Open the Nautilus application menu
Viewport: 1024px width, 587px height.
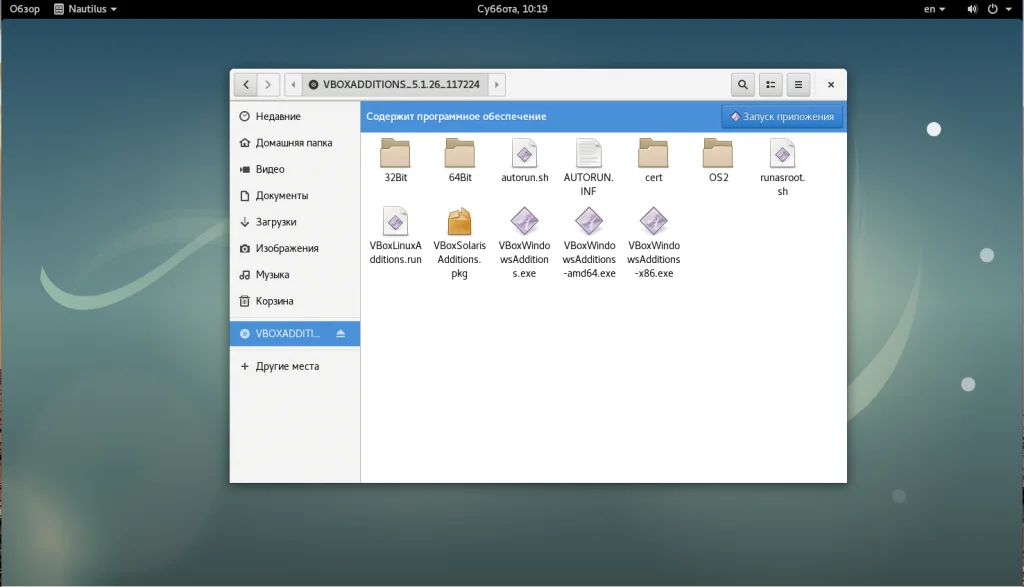click(85, 9)
